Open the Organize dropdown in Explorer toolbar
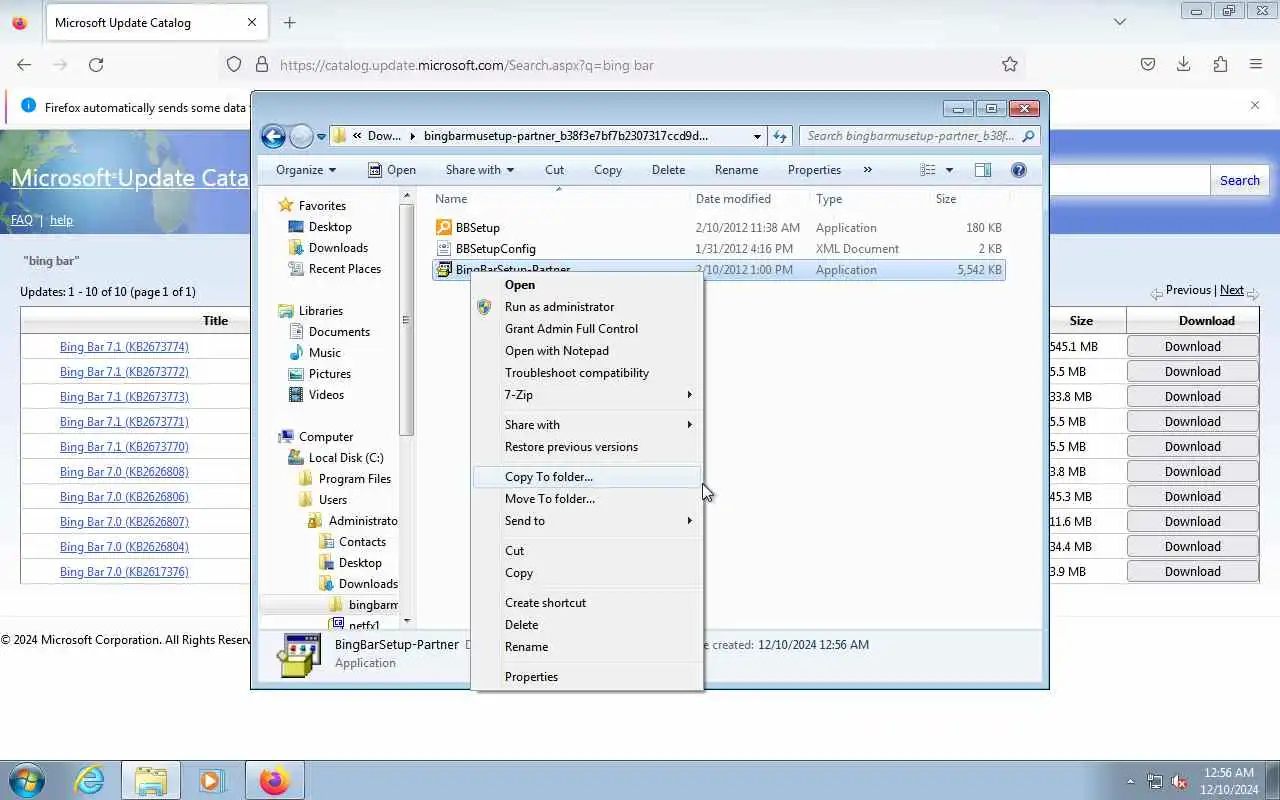Screen dimensions: 1280x800 click(x=306, y=170)
